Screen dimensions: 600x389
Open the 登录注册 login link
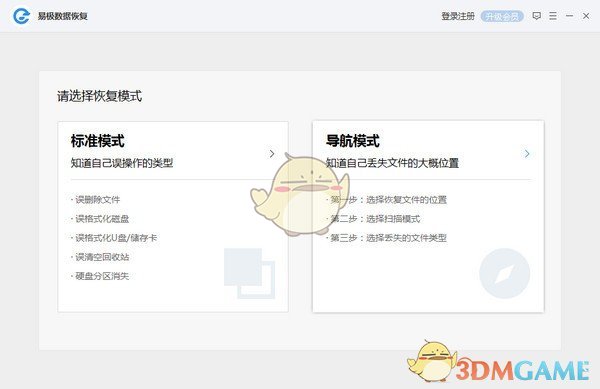[x=458, y=16]
